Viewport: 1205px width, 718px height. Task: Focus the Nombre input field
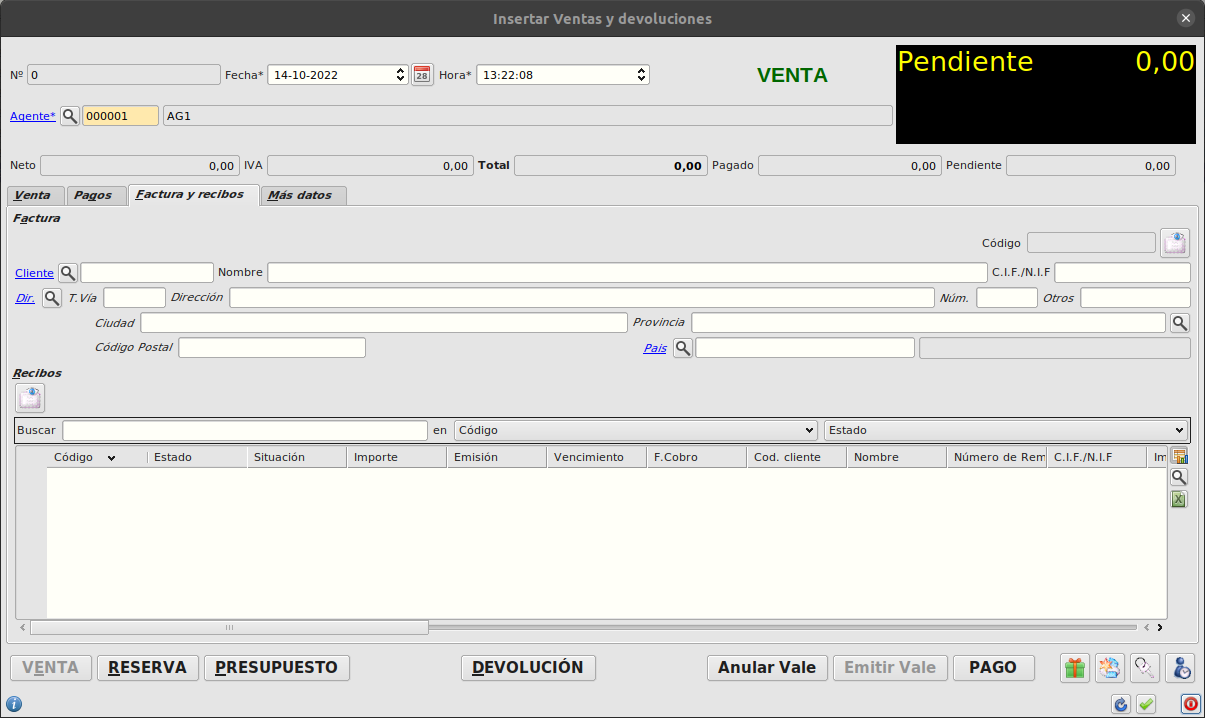click(627, 273)
